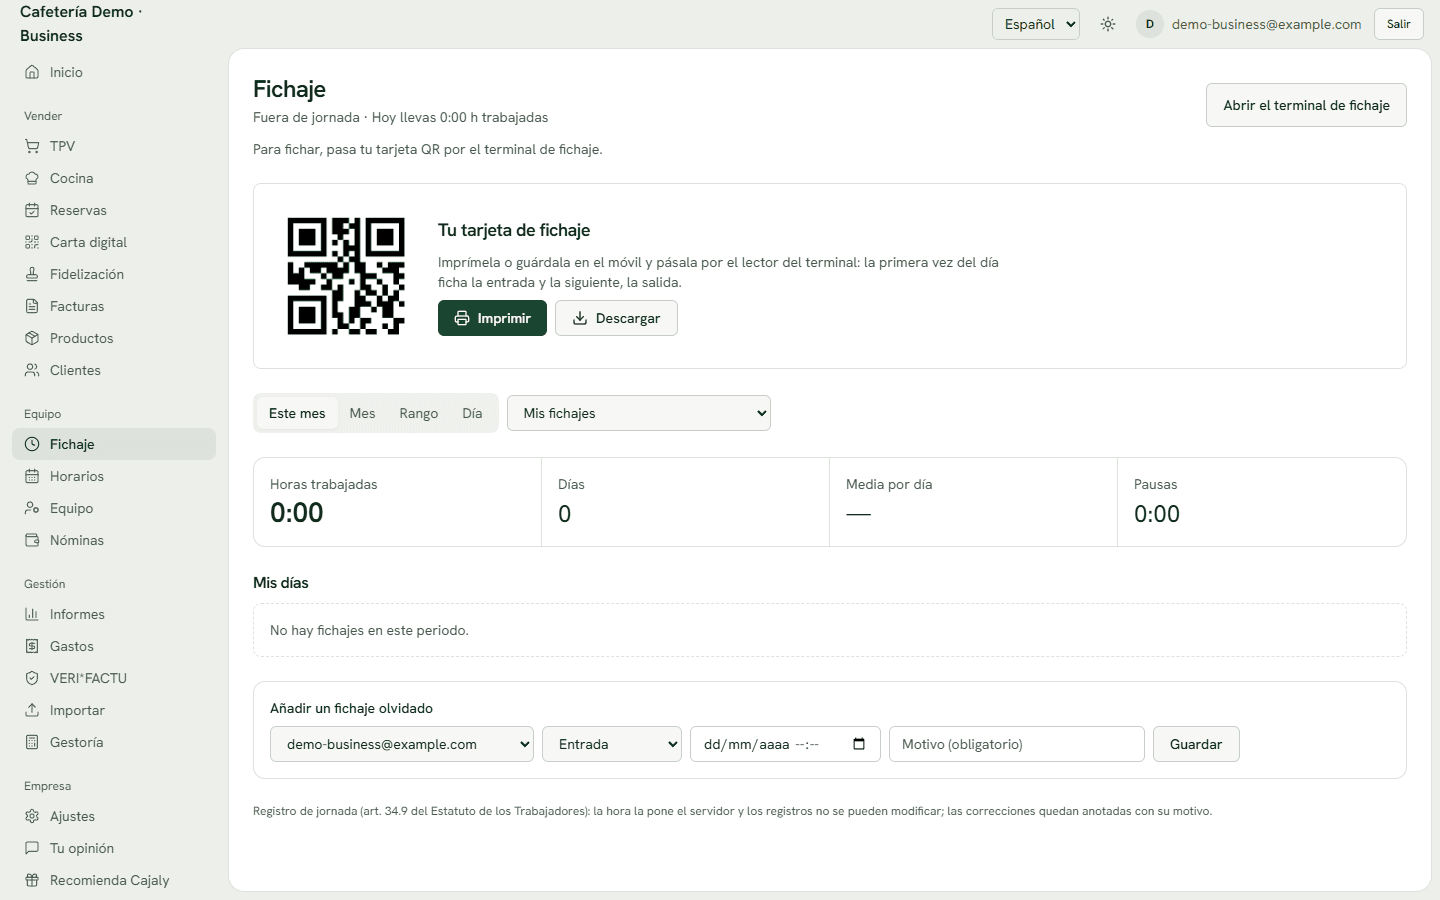The height and width of the screenshot is (900, 1440).
Task: Open the date picker calendar icon
Action: [859, 744]
